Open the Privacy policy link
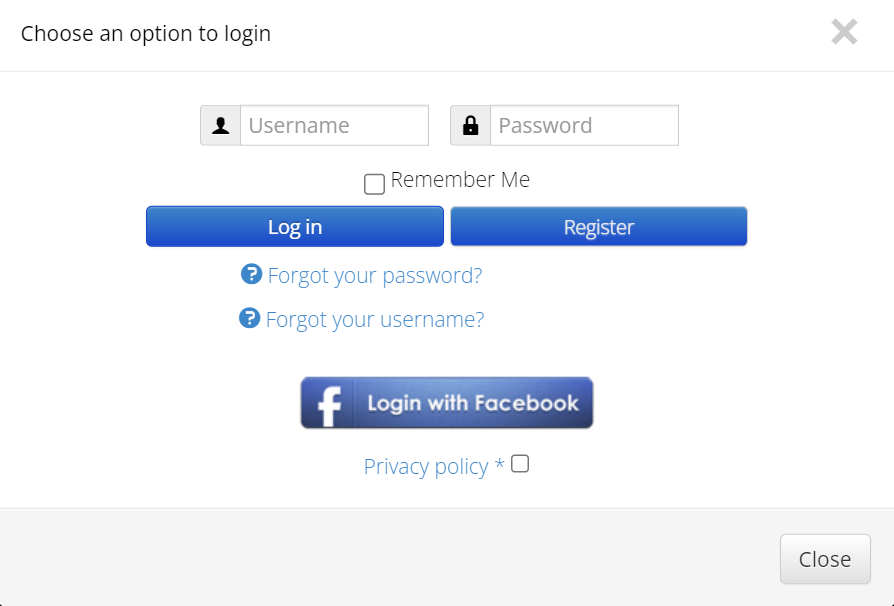Viewport: 894px width, 606px height. [x=427, y=466]
